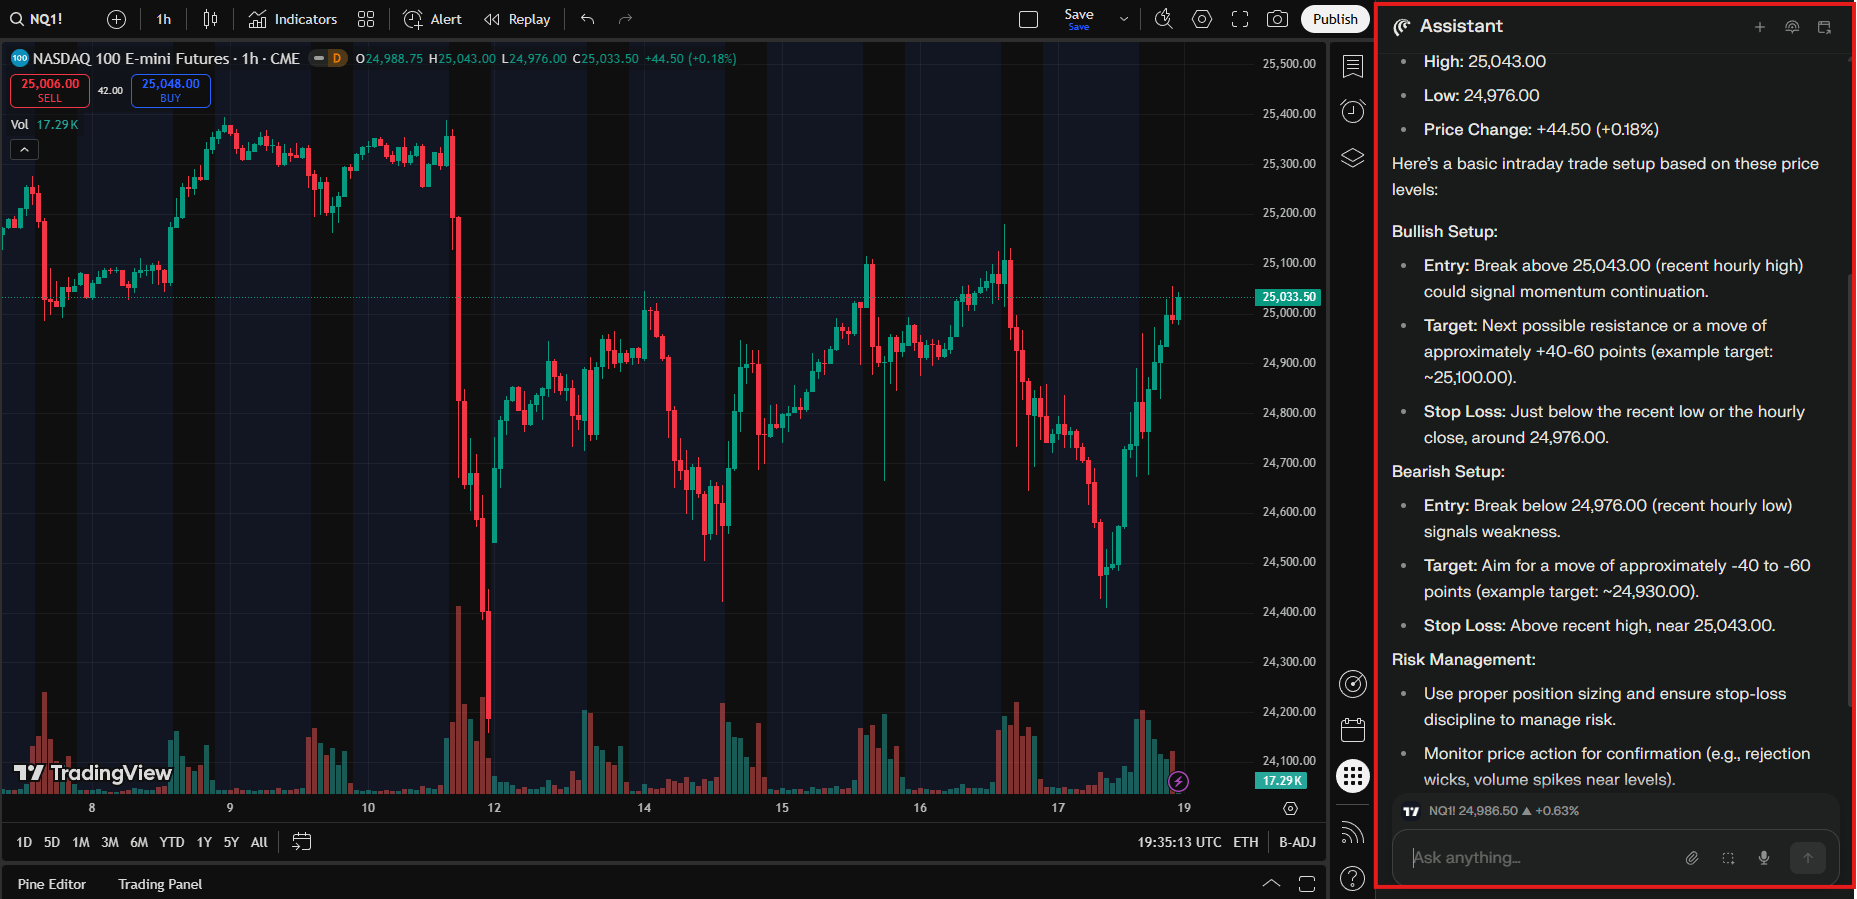Viewport: 1857px width, 899px height.
Task: Select the 5D date range
Action: 52,842
